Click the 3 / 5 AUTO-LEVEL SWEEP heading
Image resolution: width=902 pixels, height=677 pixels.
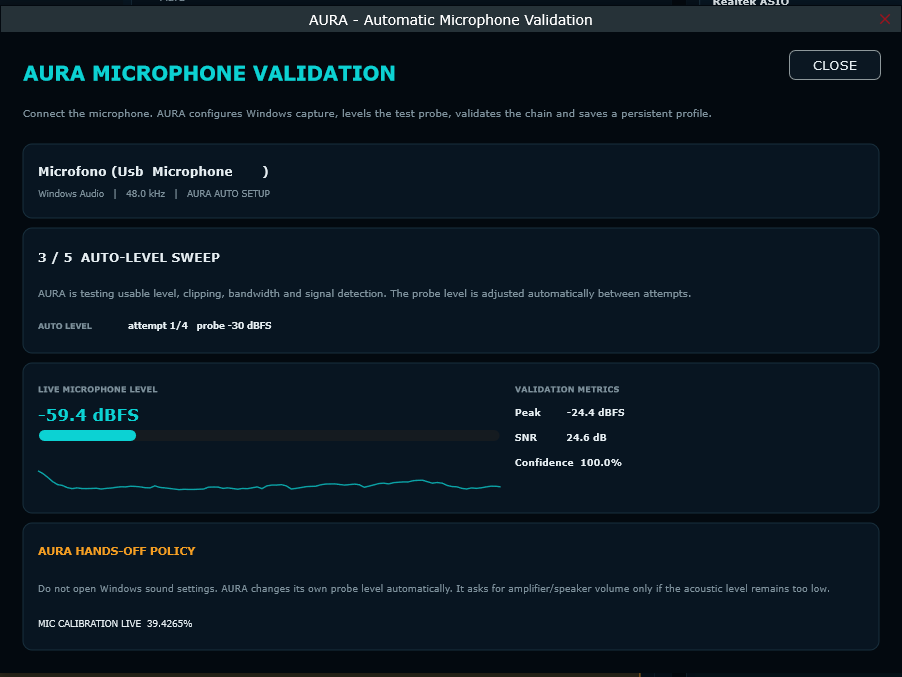click(129, 258)
